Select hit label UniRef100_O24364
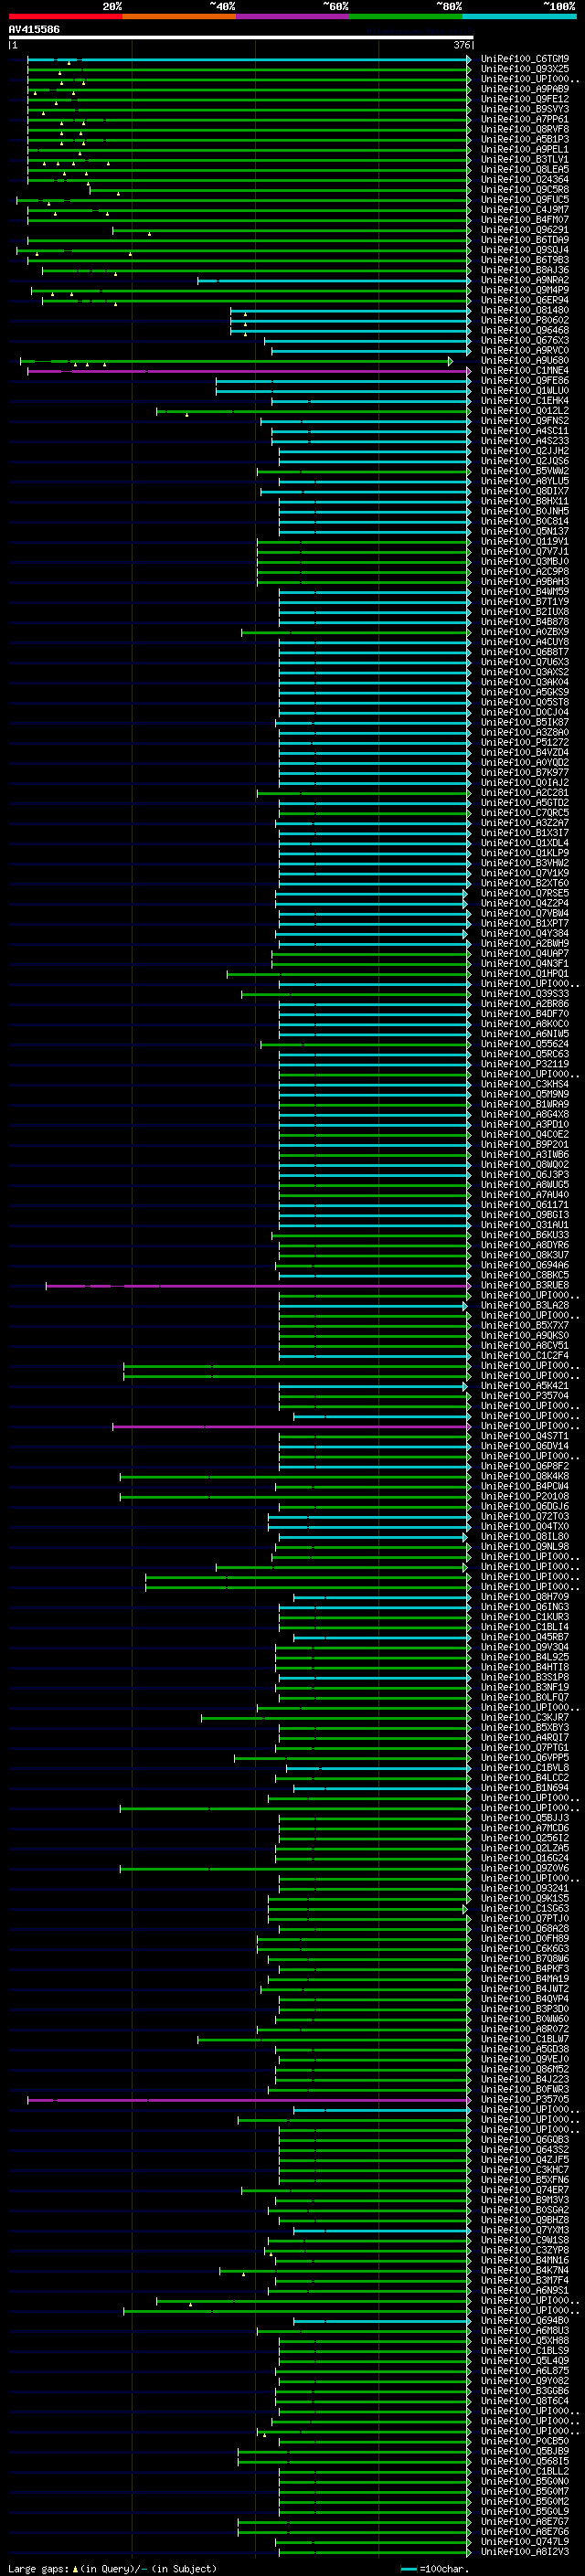 coord(524,180)
